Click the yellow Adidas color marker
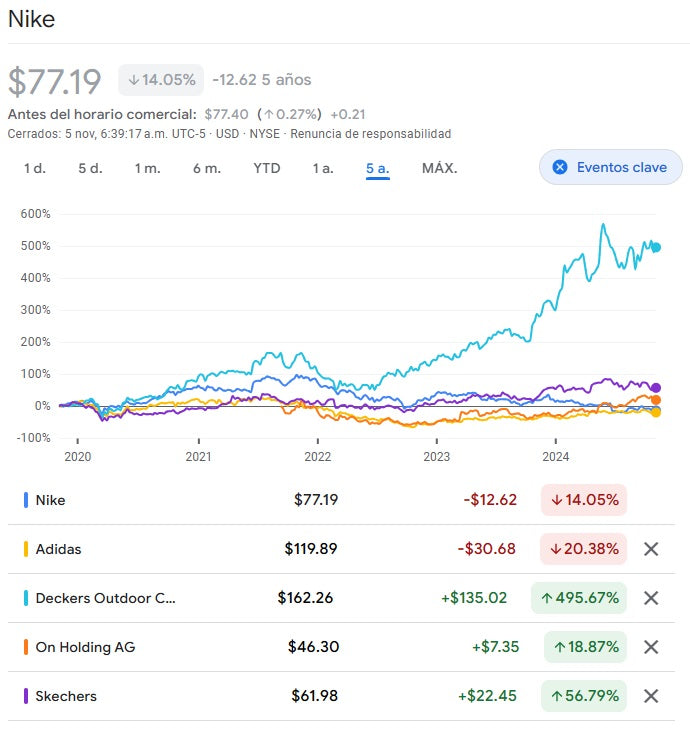The width and height of the screenshot is (690, 736). tap(26, 549)
